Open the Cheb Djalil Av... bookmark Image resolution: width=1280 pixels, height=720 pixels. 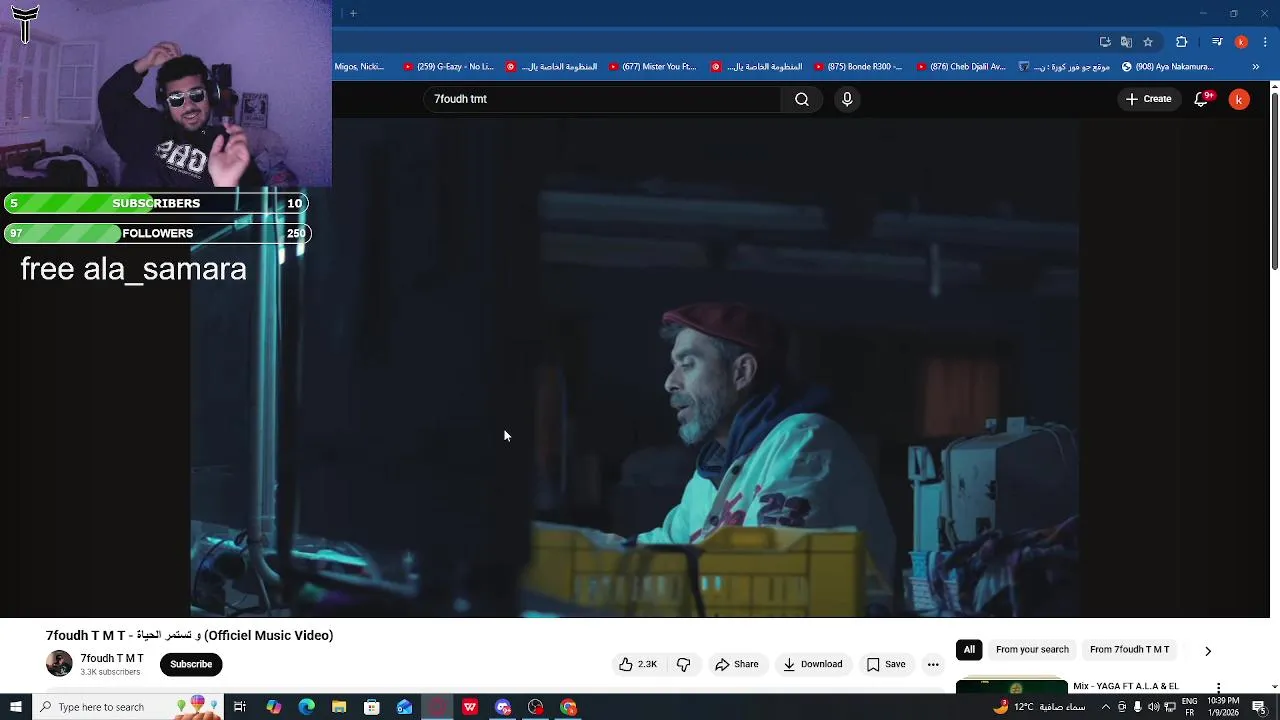[x=960, y=67]
